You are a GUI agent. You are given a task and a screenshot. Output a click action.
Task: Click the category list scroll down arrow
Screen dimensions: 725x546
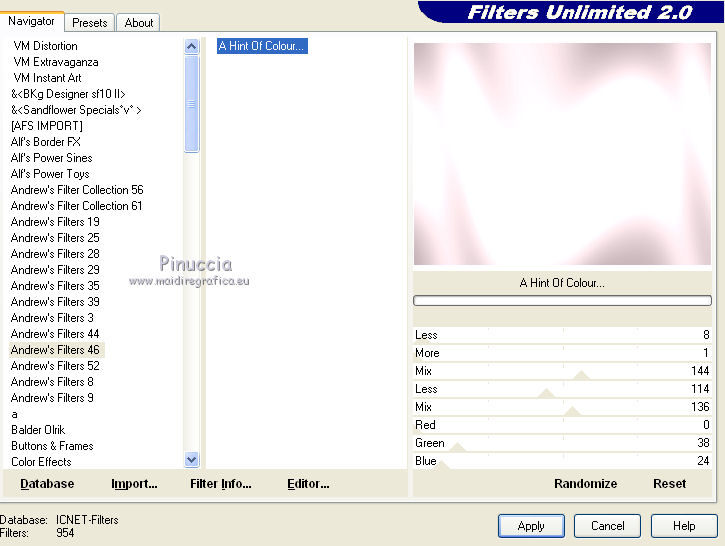coord(191,460)
